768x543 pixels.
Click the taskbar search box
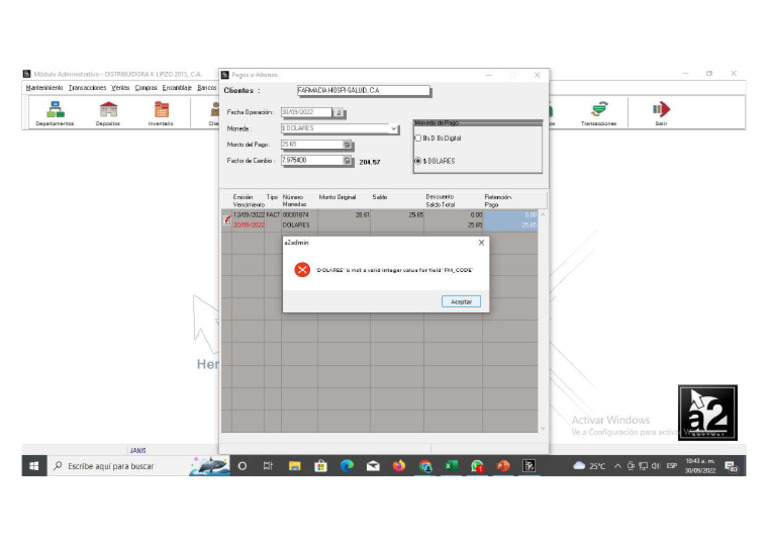click(118, 466)
